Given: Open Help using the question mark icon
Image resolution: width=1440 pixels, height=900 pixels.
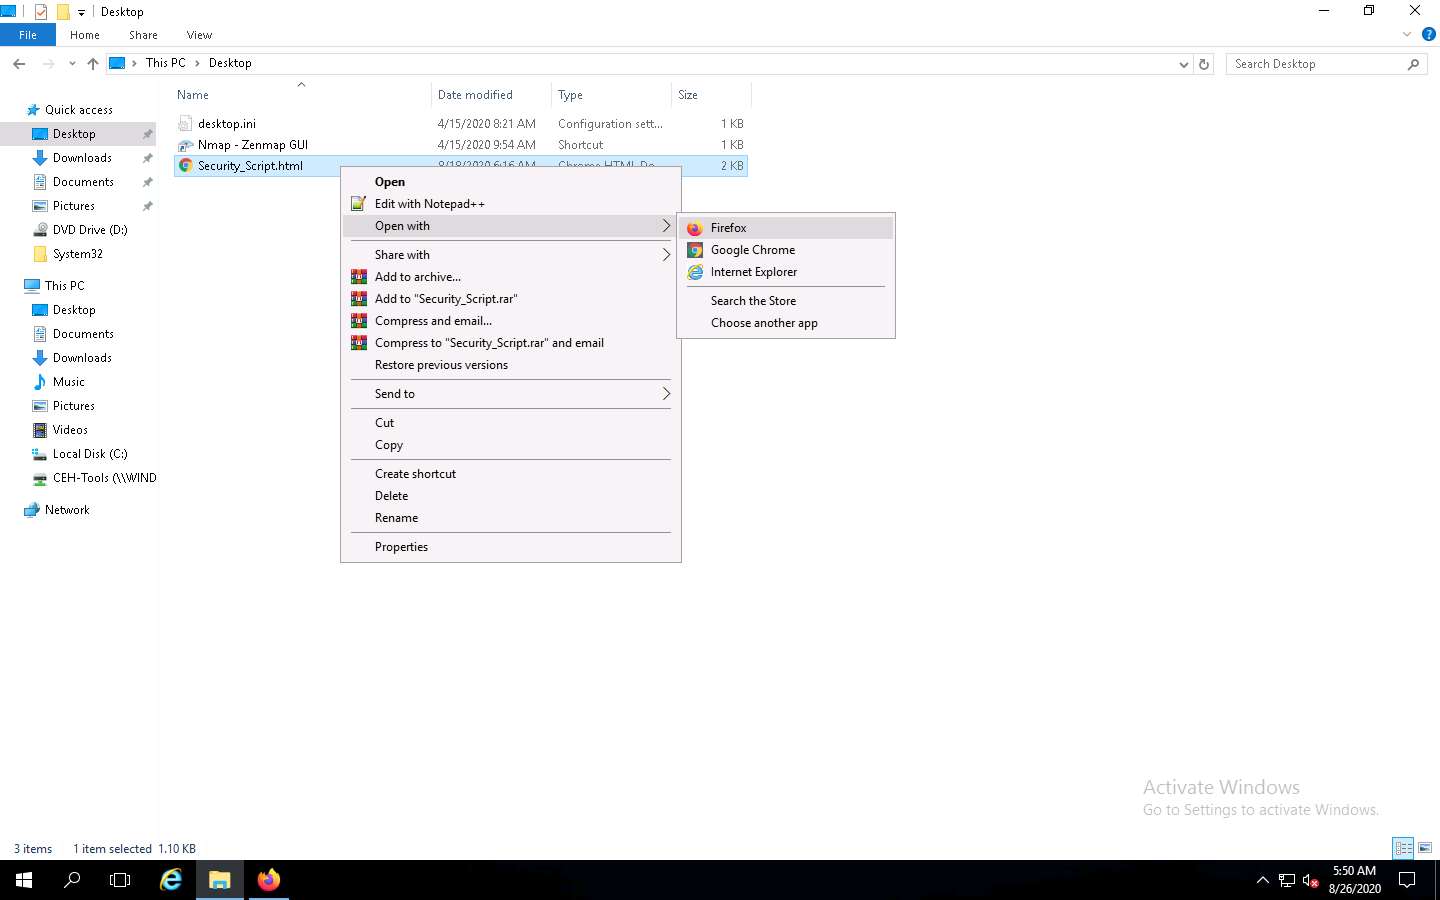Looking at the screenshot, I should coord(1429,33).
